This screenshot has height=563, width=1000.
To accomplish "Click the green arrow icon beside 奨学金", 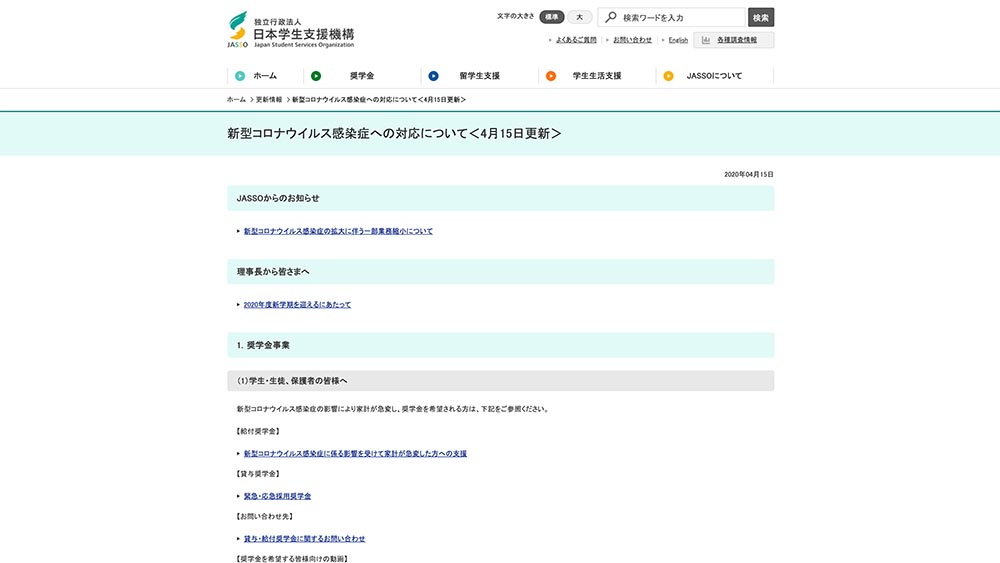I will point(316,76).
